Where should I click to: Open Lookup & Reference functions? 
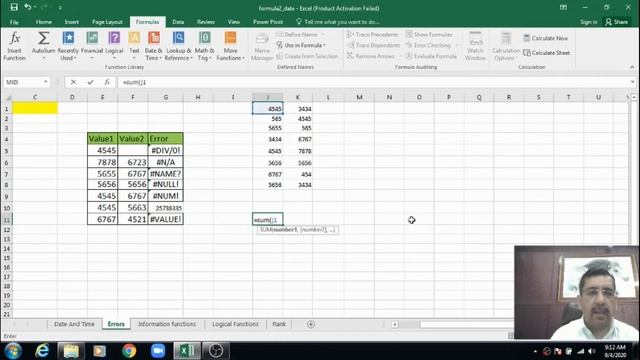(178, 46)
